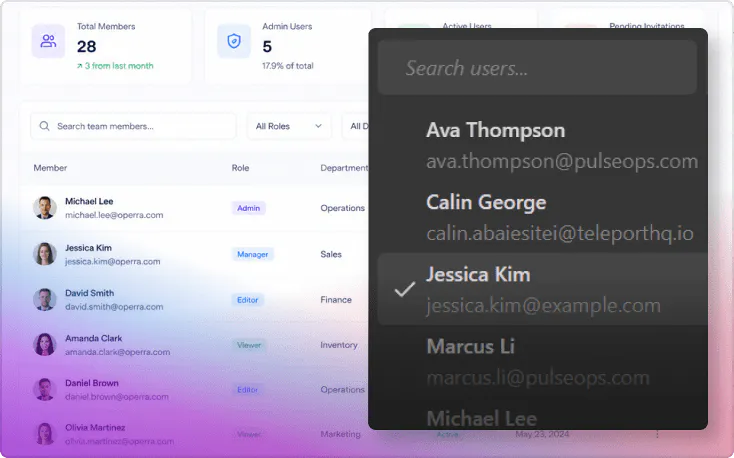The image size is (734, 458).
Task: Open Daniel Brown's avatar photo
Action: pos(45,389)
